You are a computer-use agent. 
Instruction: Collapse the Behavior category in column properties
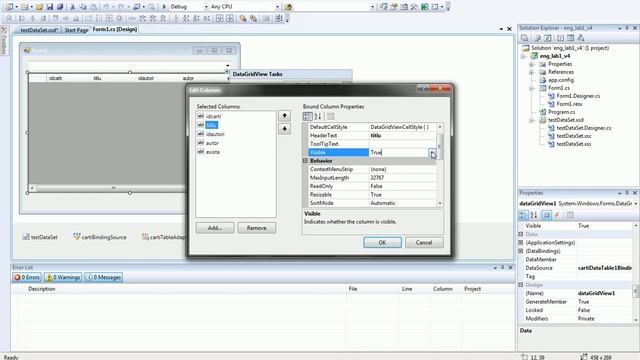click(305, 161)
